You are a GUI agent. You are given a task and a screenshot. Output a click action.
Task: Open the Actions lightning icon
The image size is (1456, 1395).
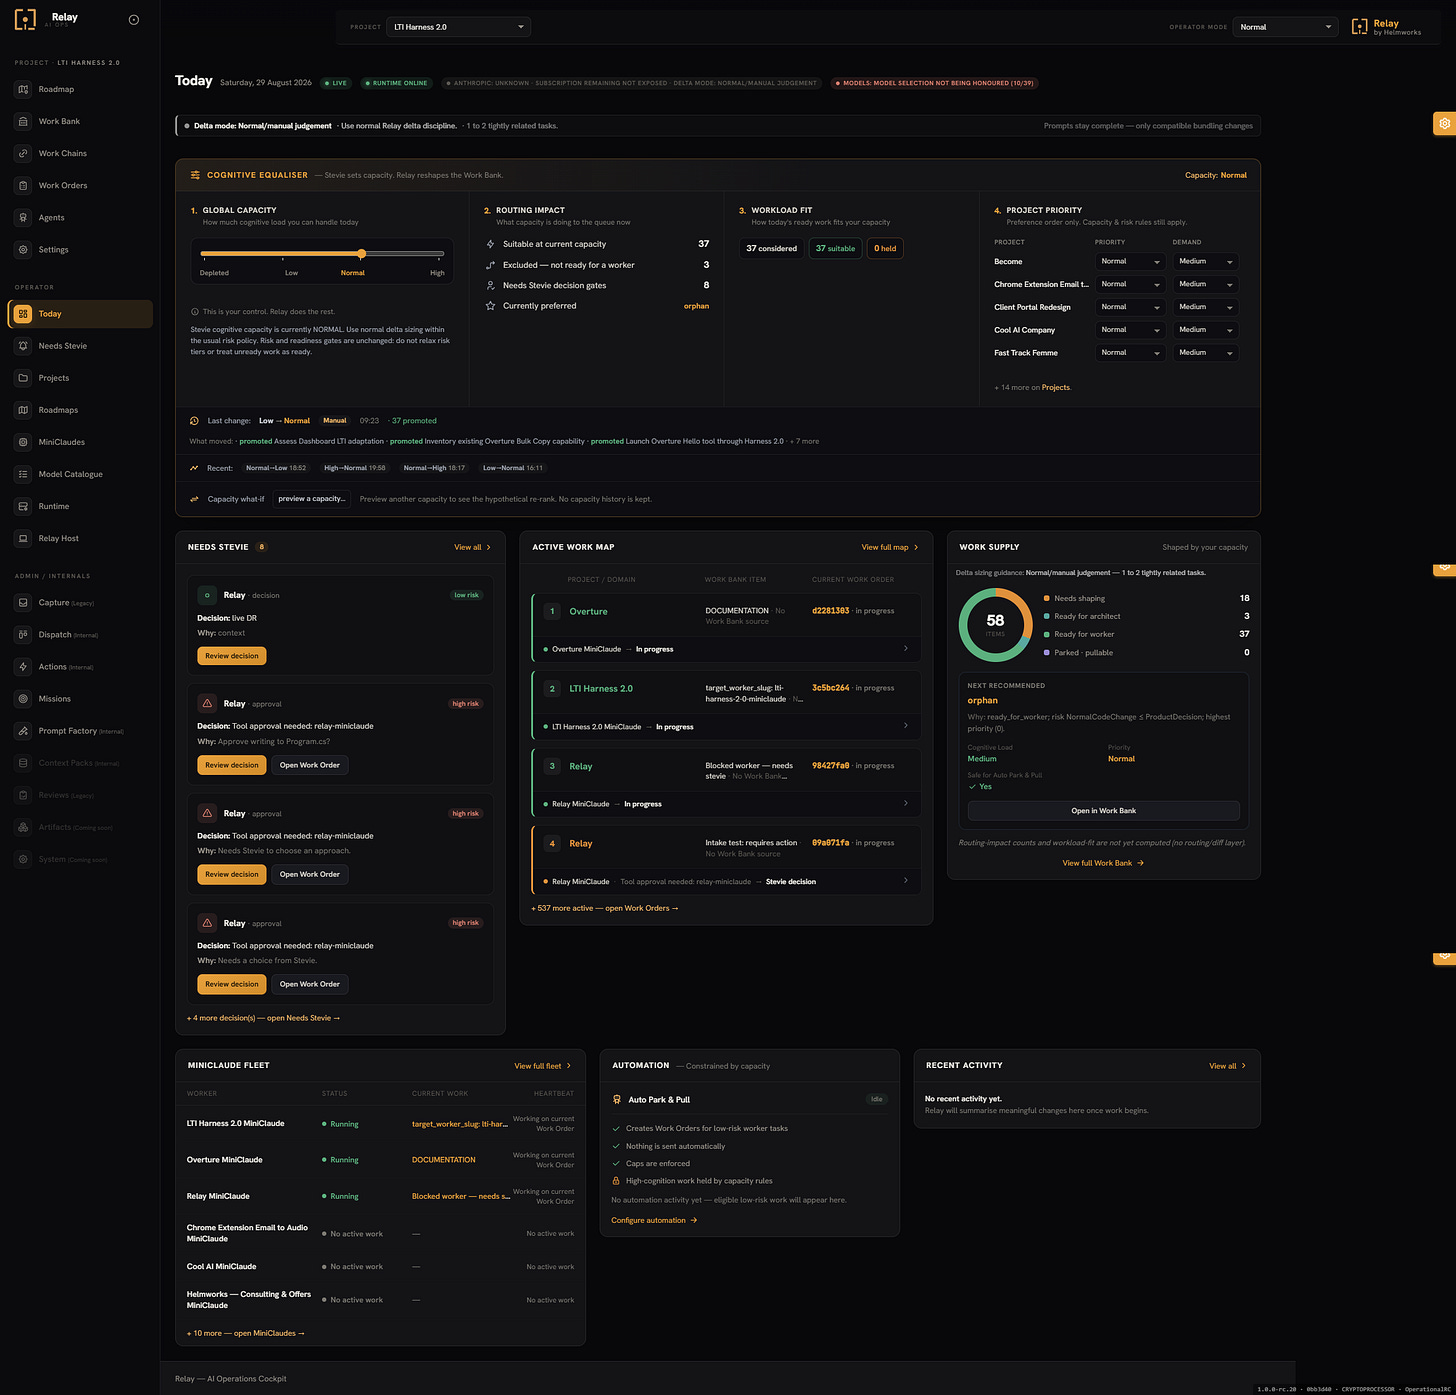click(x=23, y=667)
